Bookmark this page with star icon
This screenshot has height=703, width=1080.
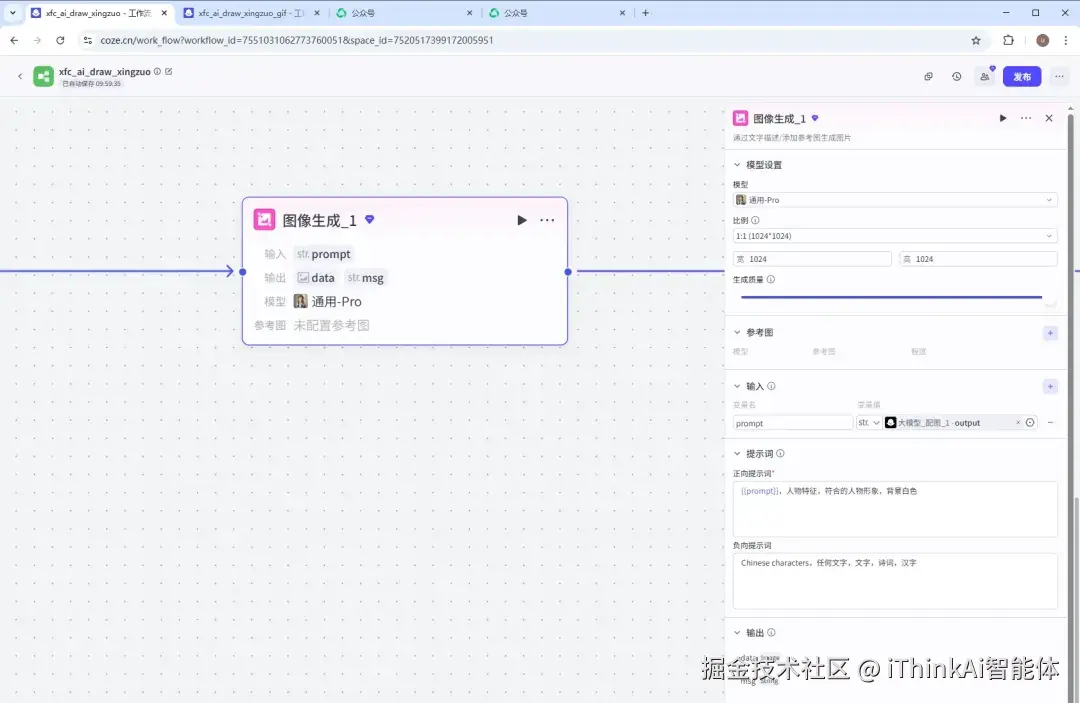click(x=976, y=41)
